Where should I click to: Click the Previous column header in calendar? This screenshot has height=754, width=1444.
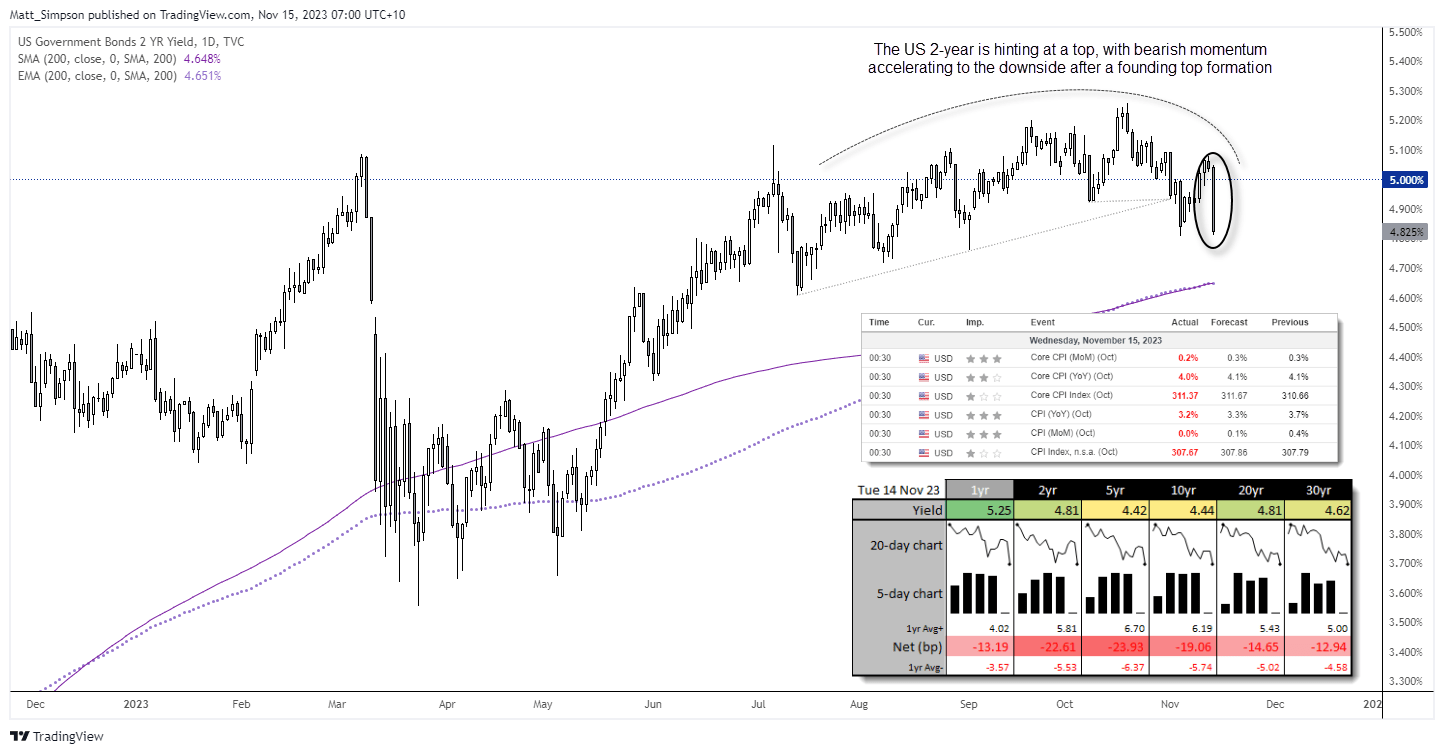1288,322
